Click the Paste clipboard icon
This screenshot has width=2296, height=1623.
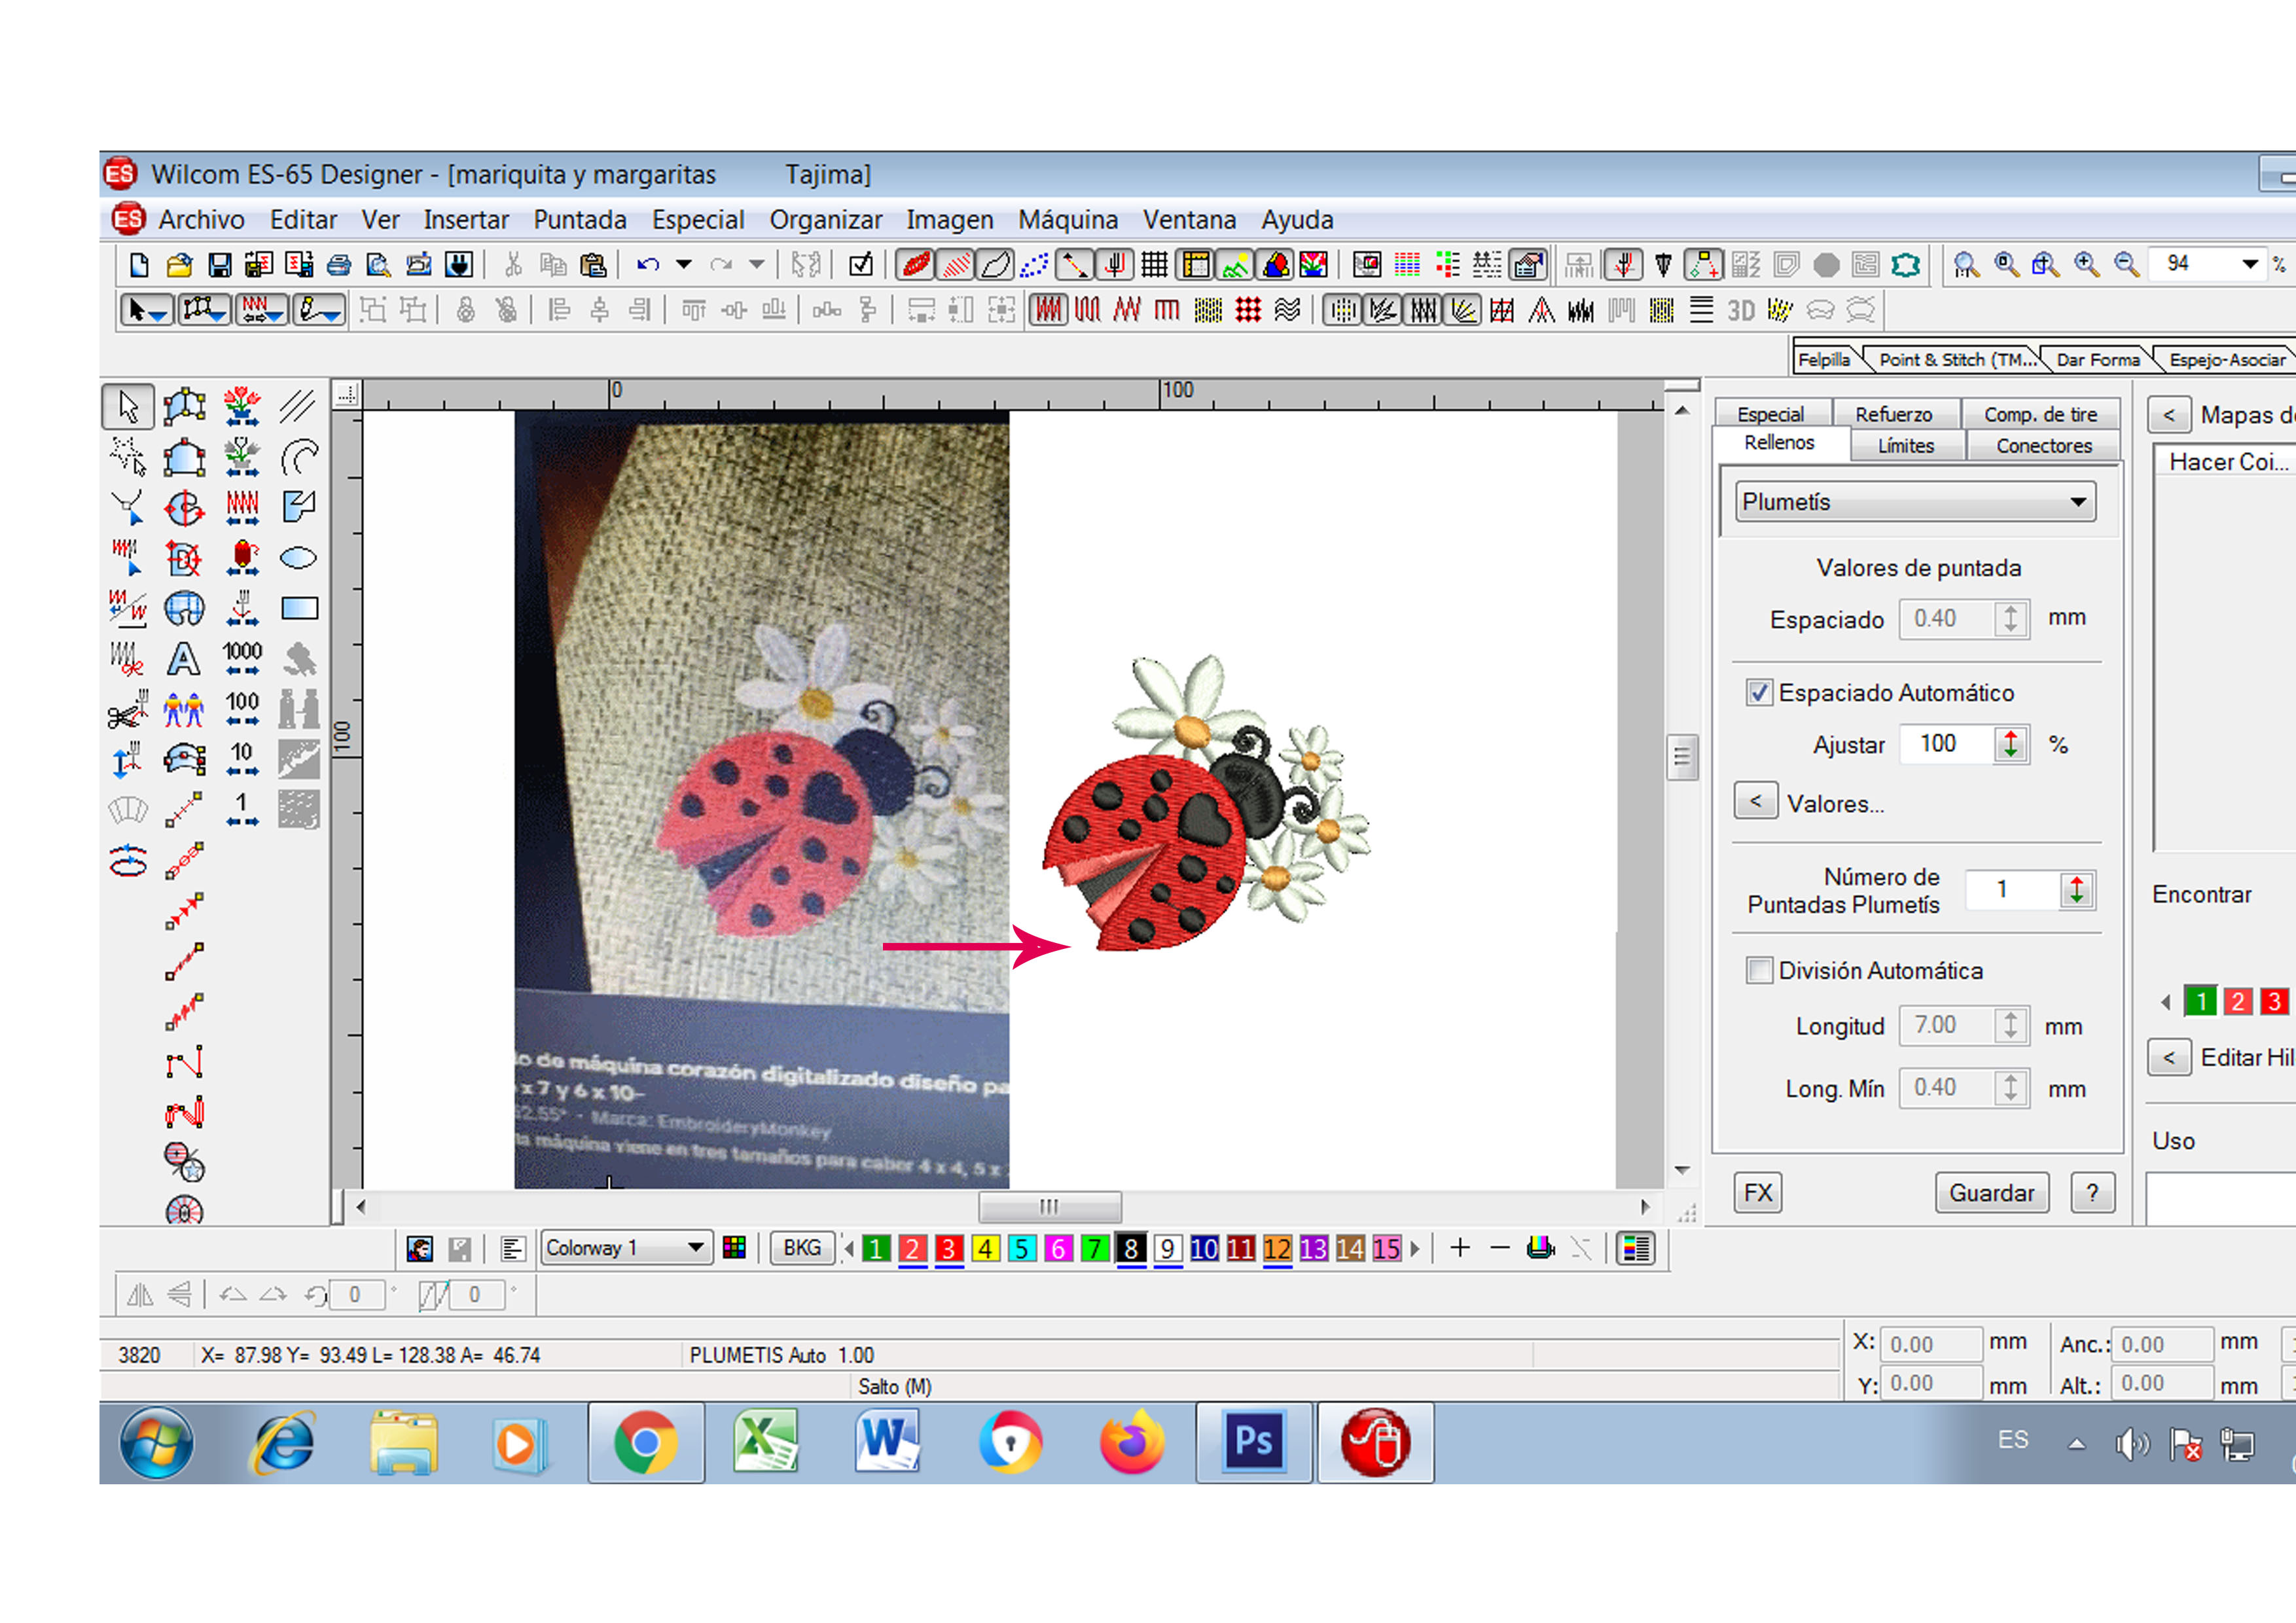click(x=593, y=265)
